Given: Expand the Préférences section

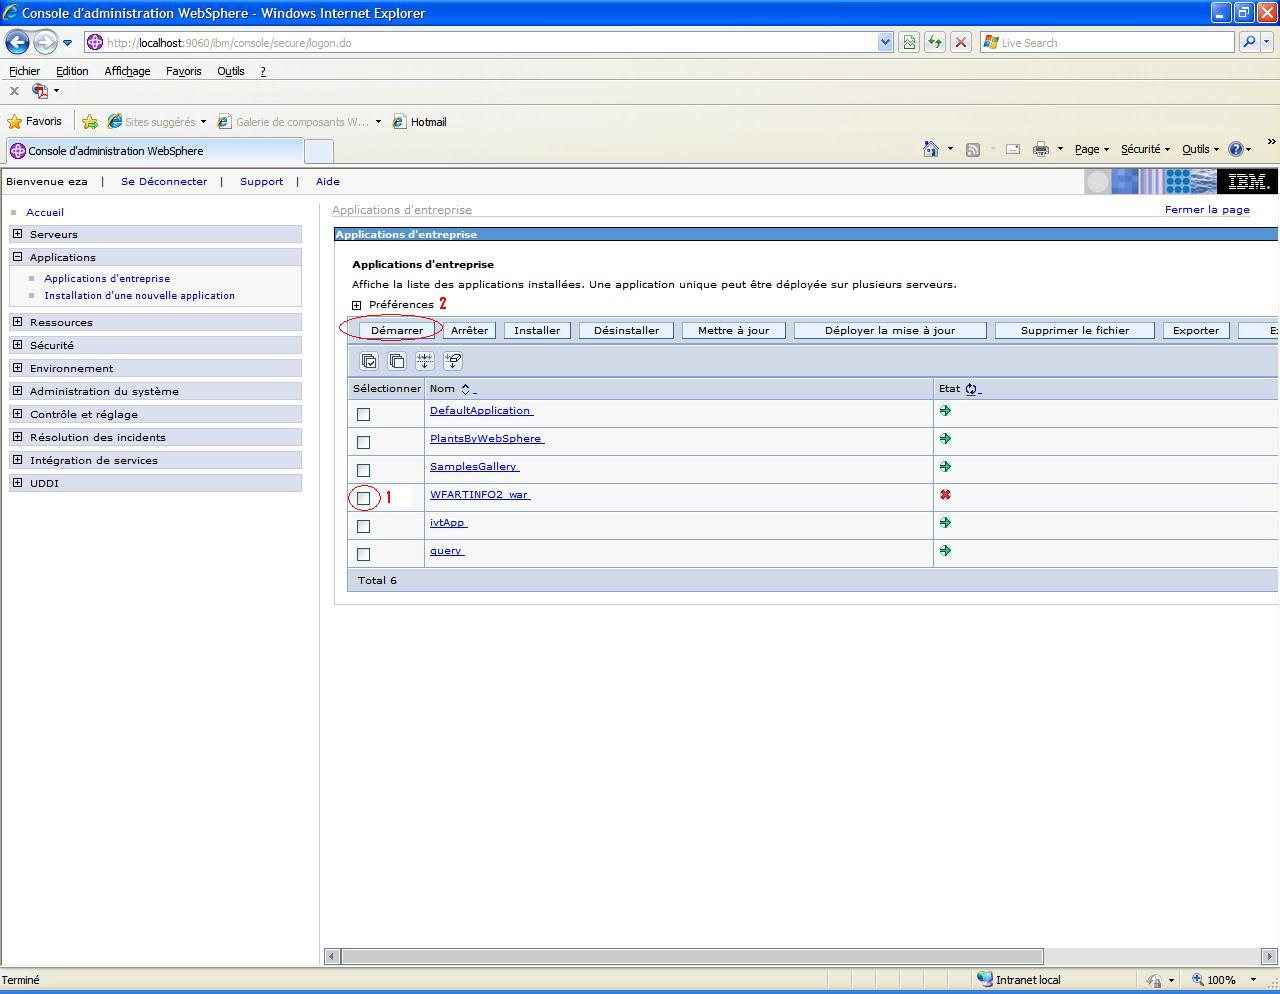Looking at the screenshot, I should coord(357,305).
